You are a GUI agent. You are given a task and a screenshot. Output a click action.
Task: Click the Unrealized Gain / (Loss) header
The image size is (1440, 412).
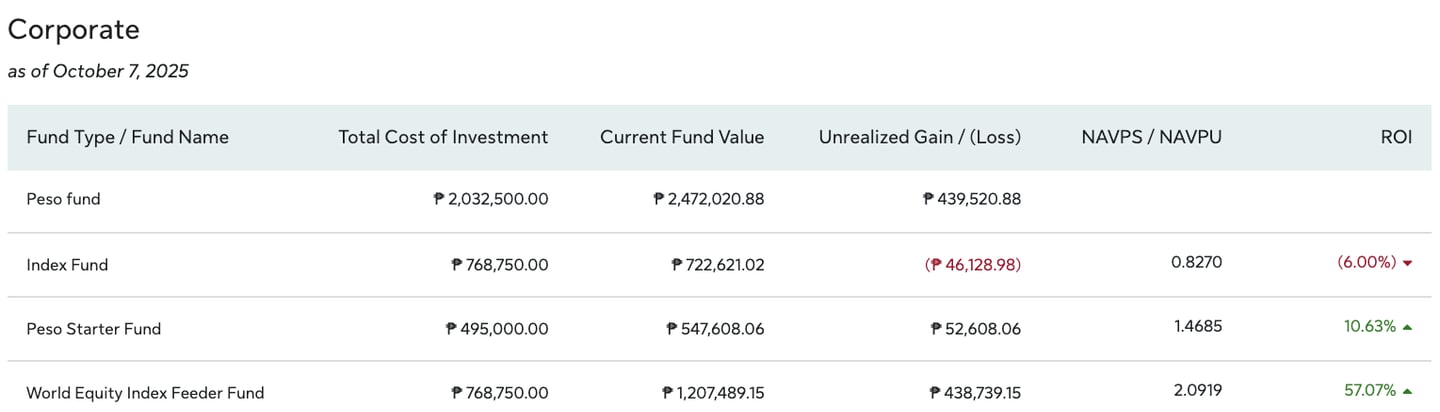pyautogui.click(x=919, y=137)
